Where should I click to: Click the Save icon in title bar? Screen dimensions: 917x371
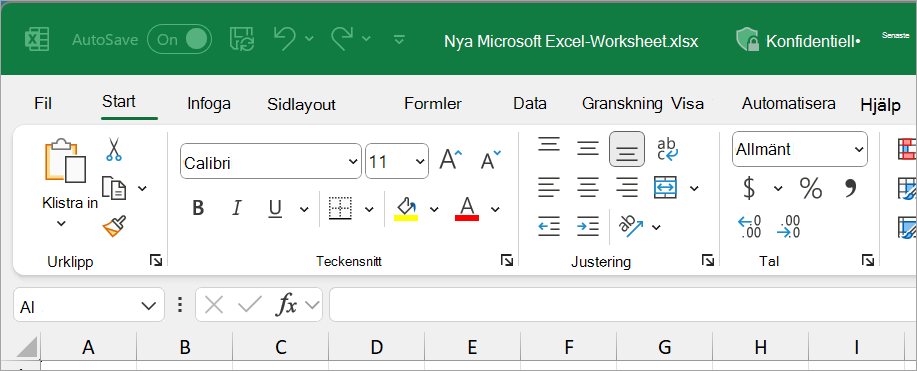[242, 39]
